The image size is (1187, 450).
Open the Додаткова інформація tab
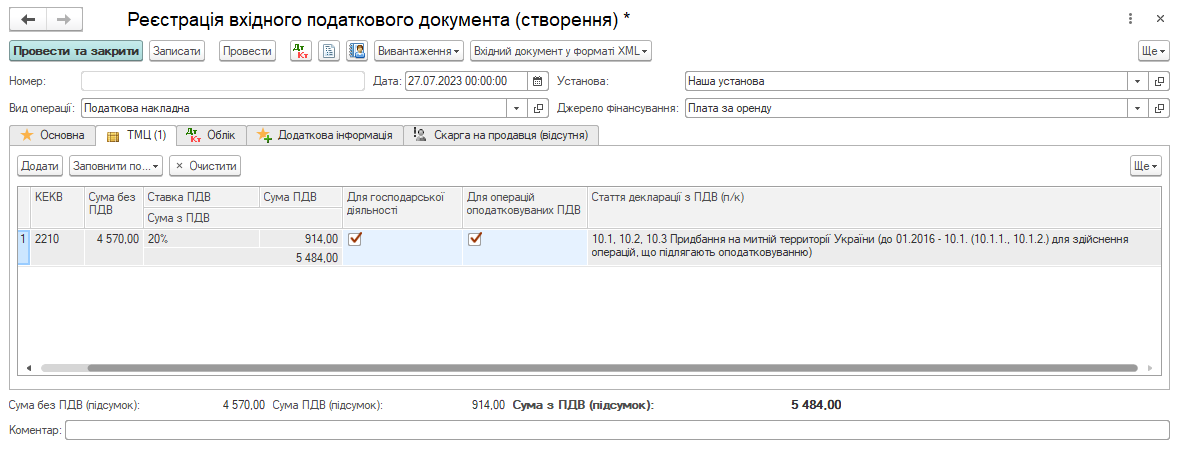tap(325, 135)
